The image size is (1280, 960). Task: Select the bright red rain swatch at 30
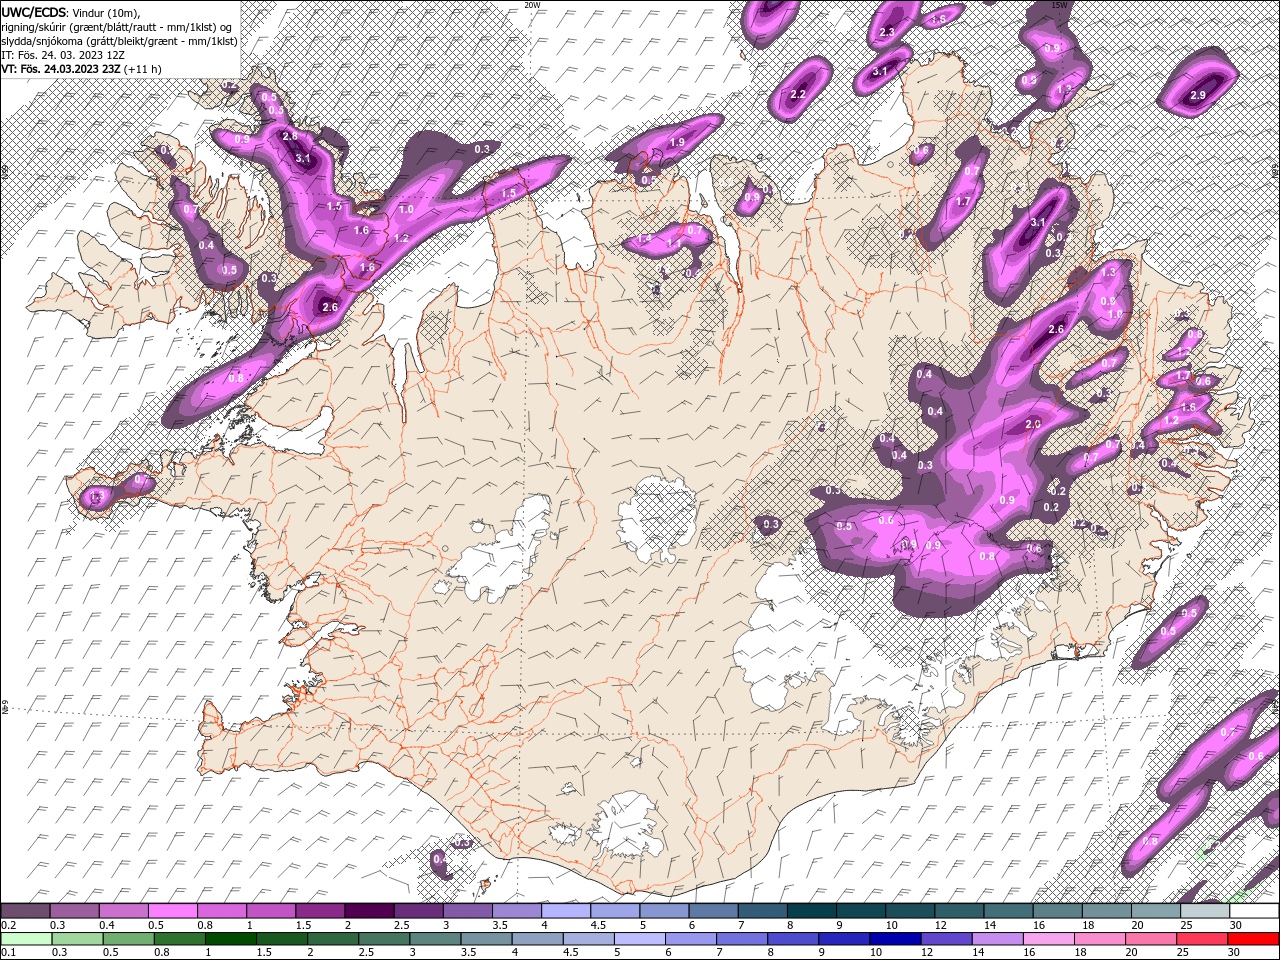click(x=1253, y=939)
